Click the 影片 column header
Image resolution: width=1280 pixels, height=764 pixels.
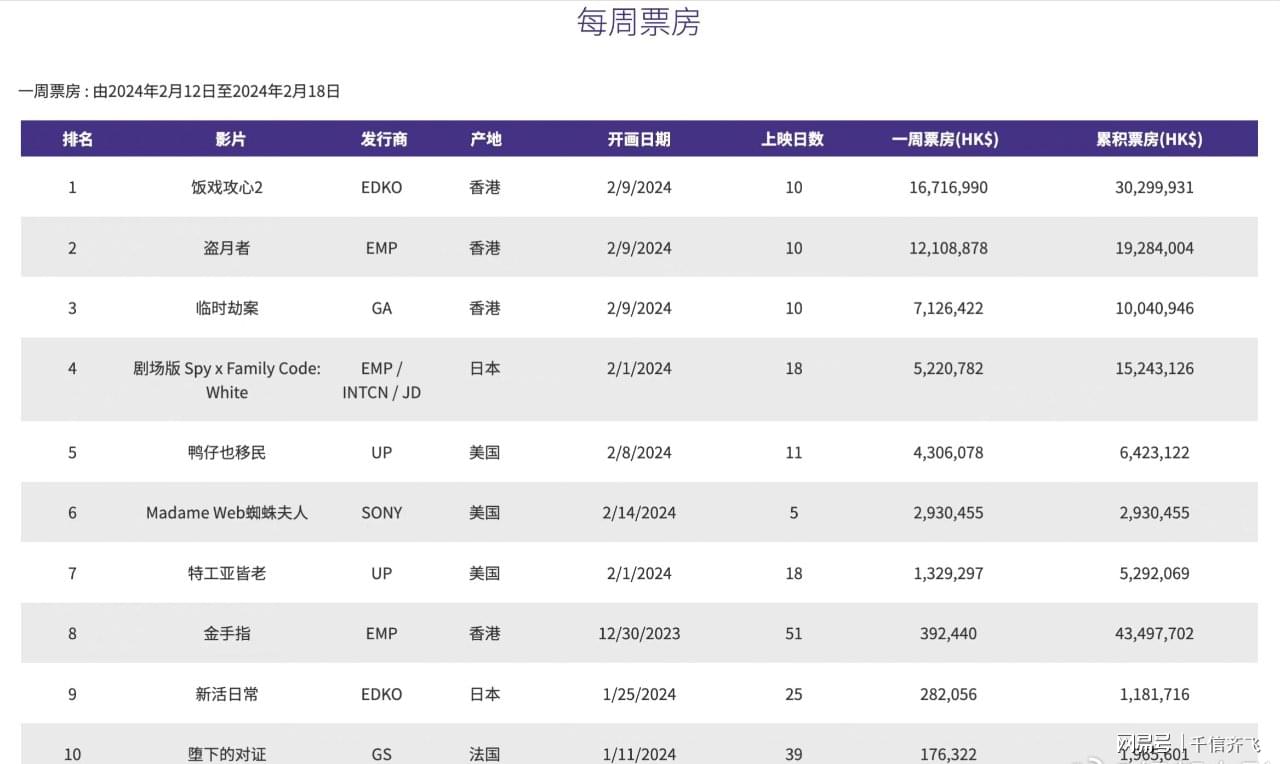pos(230,139)
